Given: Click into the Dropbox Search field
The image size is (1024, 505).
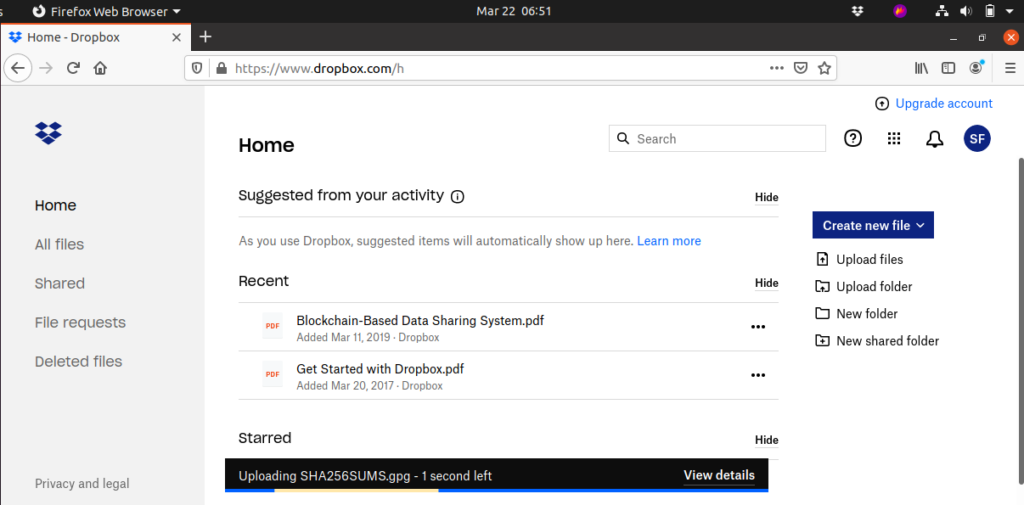Looking at the screenshot, I should (x=717, y=138).
